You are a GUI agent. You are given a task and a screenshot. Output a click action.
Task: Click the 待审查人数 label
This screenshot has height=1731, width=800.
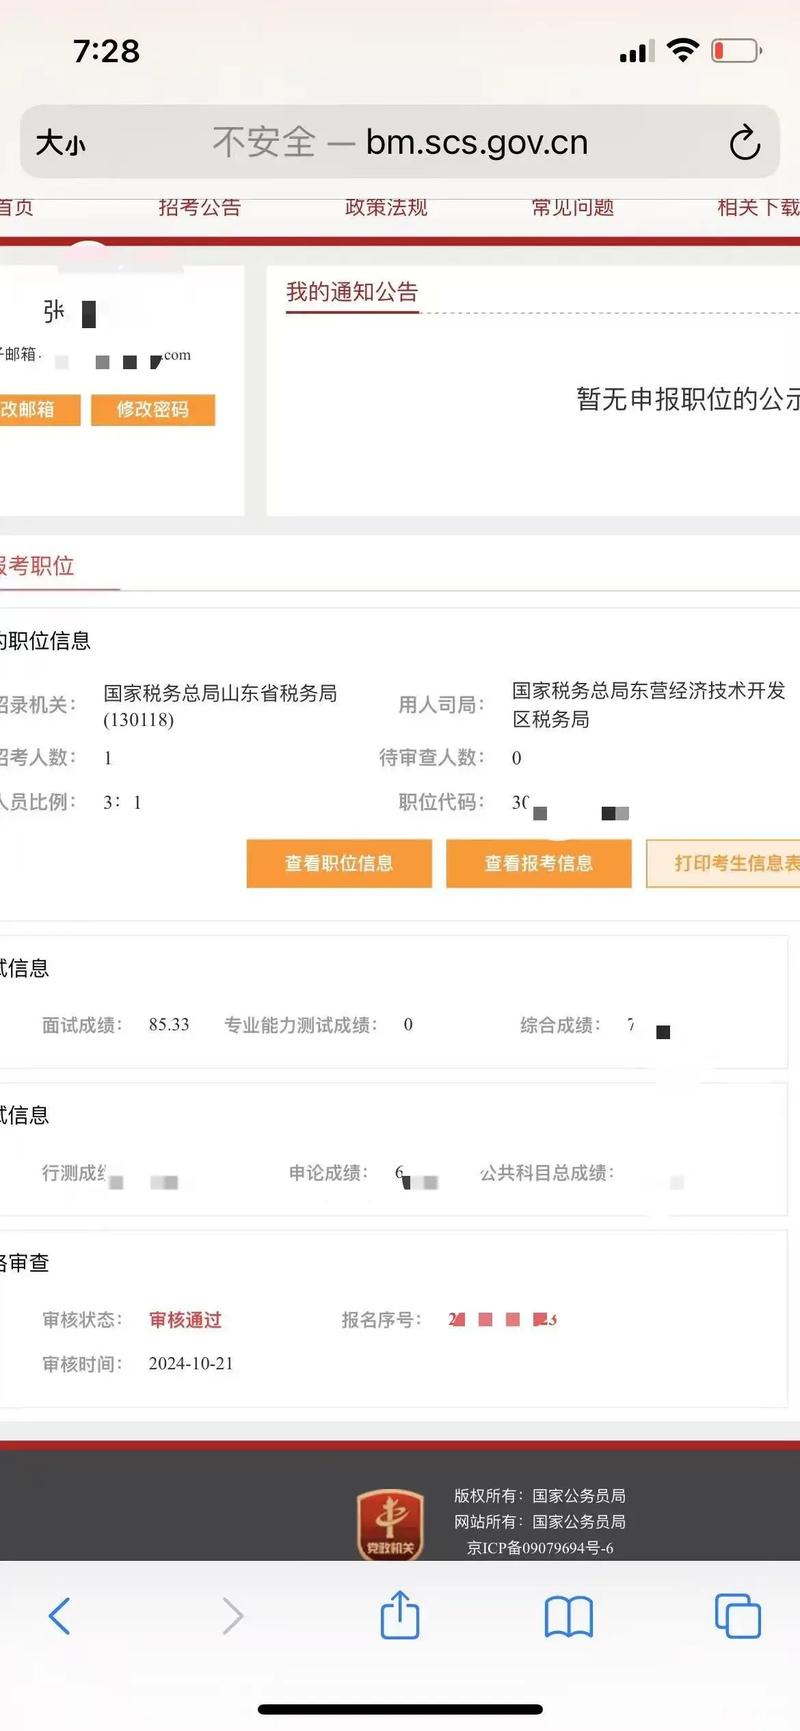[x=432, y=758]
